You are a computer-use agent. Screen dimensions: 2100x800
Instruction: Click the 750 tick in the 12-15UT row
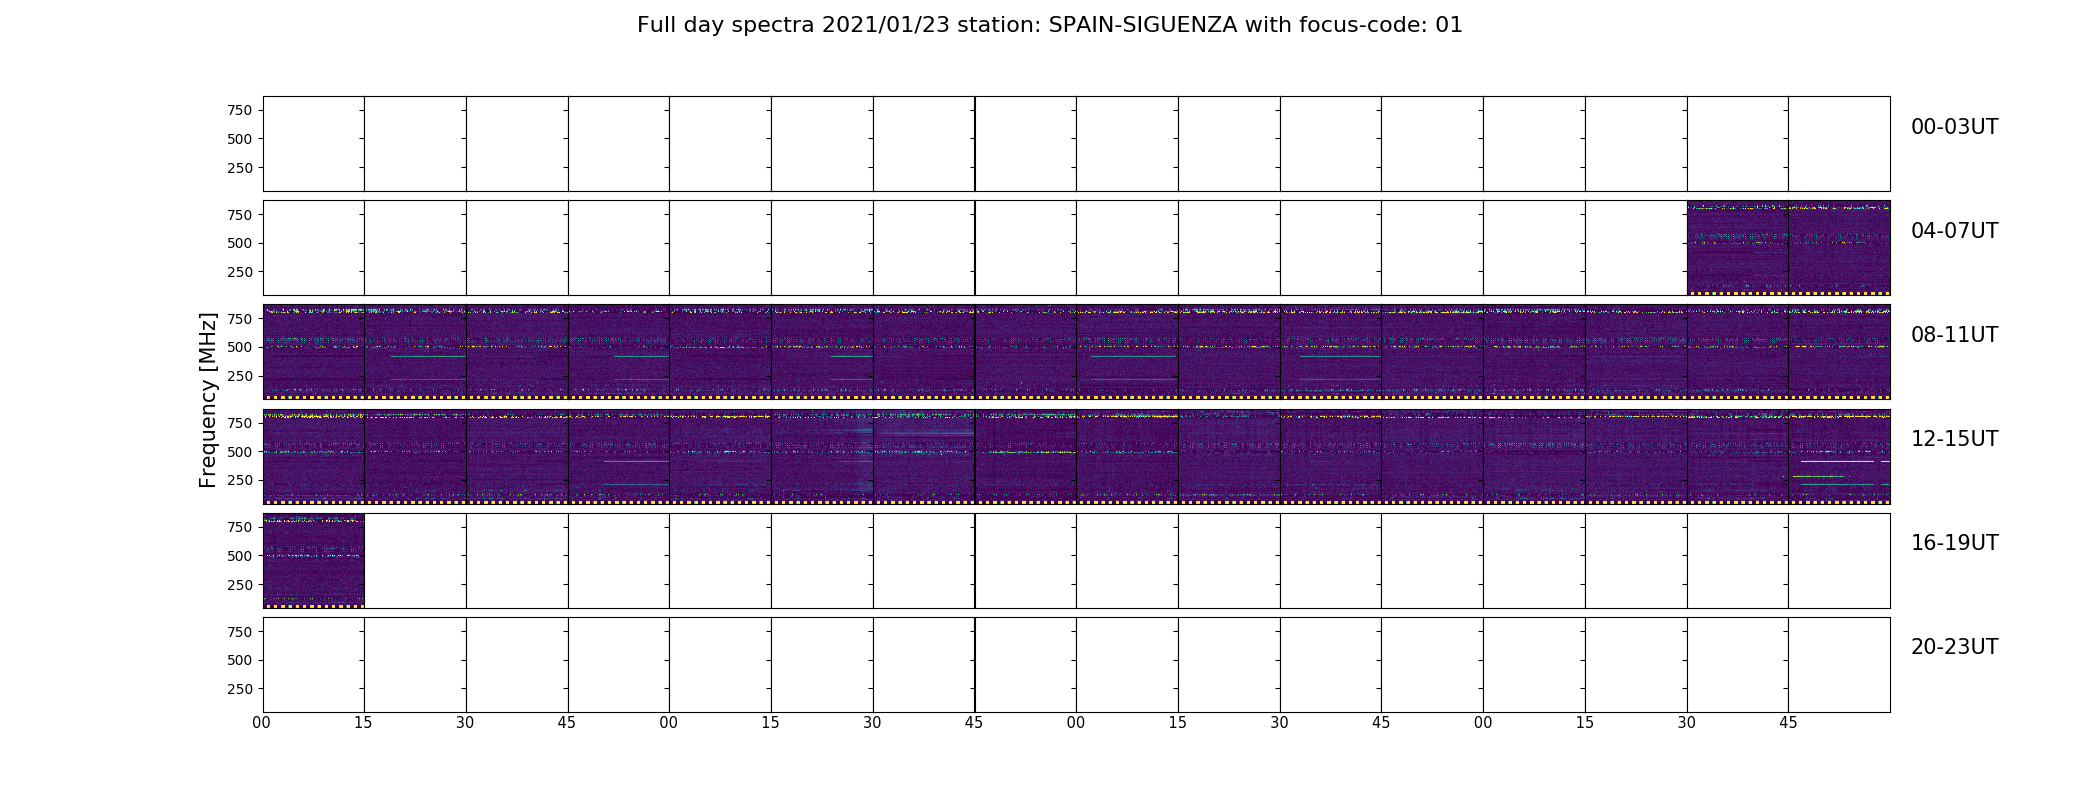pos(240,423)
